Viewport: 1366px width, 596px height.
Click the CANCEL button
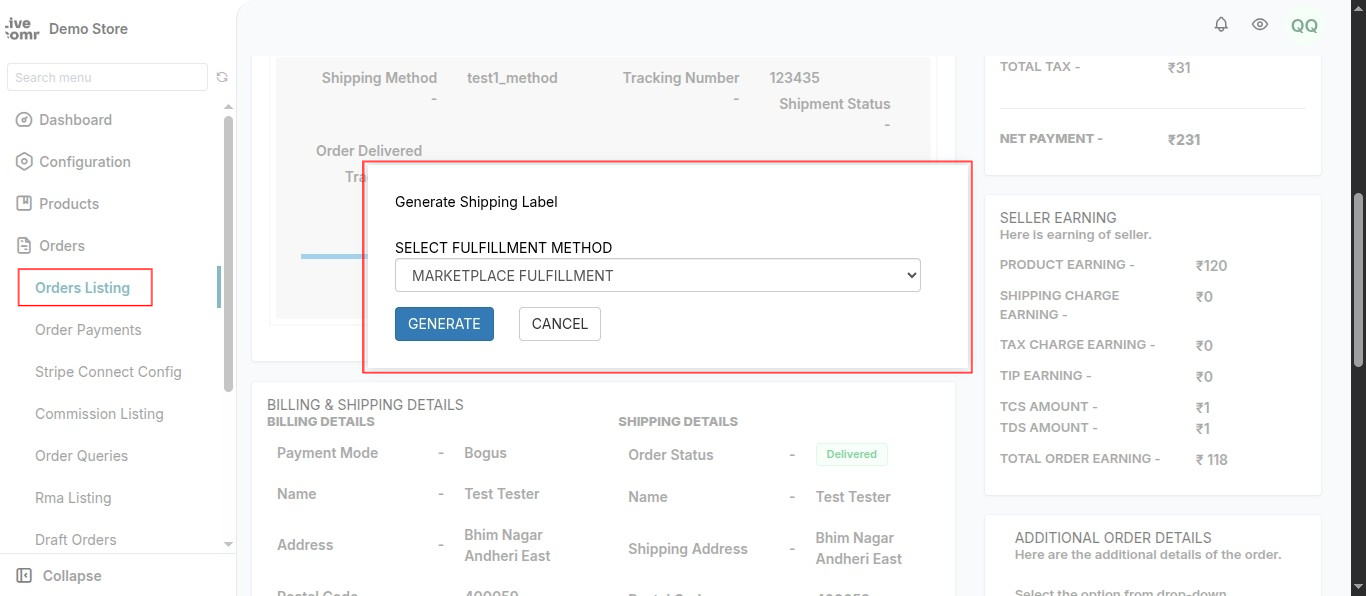(560, 324)
